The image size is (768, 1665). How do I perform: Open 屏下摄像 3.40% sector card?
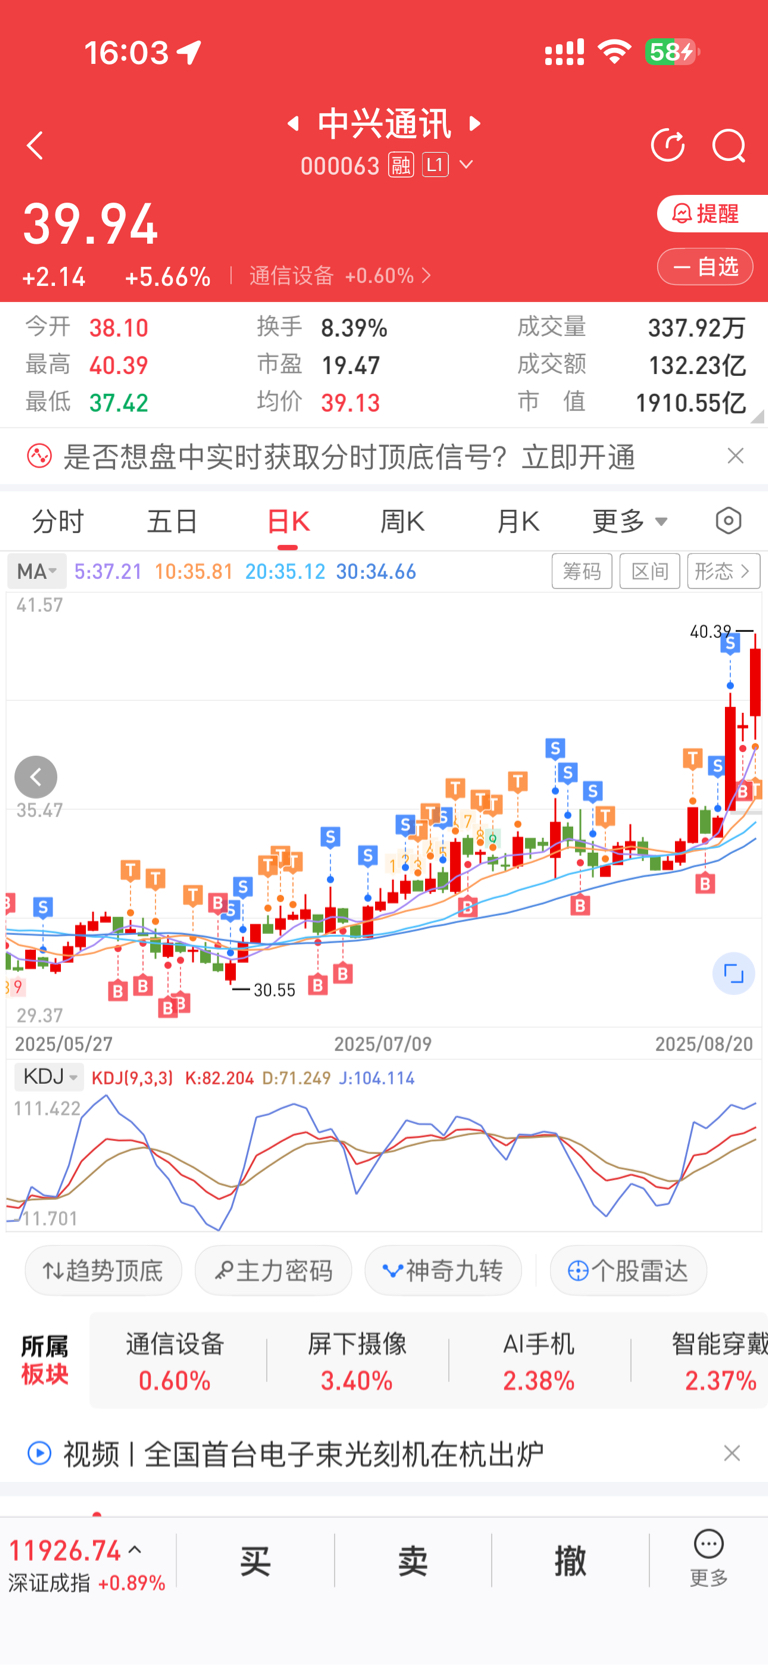pos(357,1361)
